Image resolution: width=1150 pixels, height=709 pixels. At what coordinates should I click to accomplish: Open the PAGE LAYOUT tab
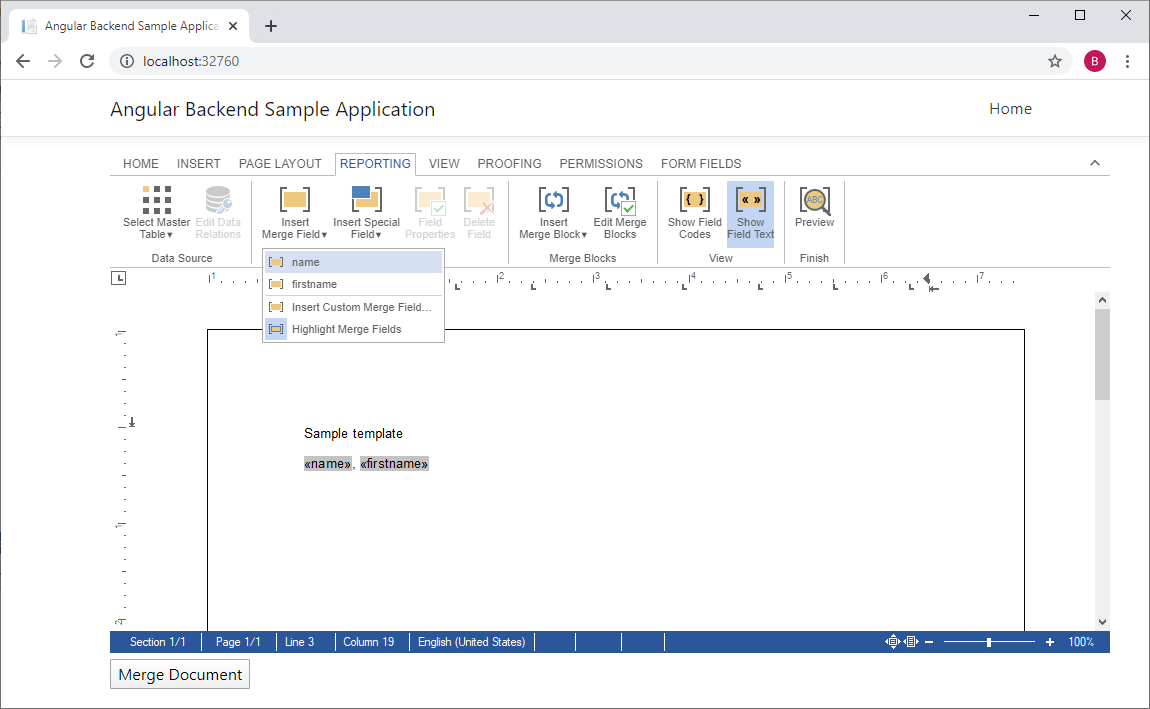(x=280, y=164)
